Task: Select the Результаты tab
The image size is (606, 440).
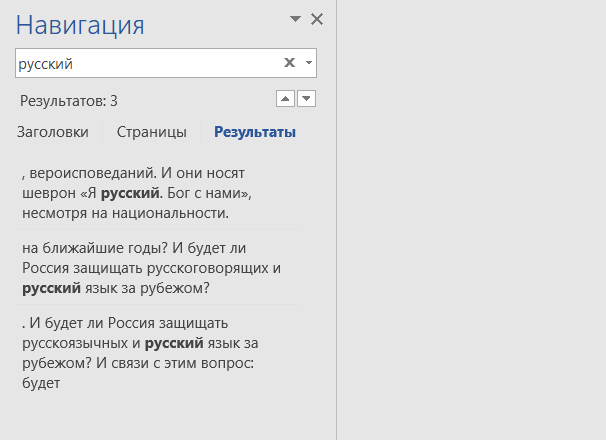Action: coord(254,132)
